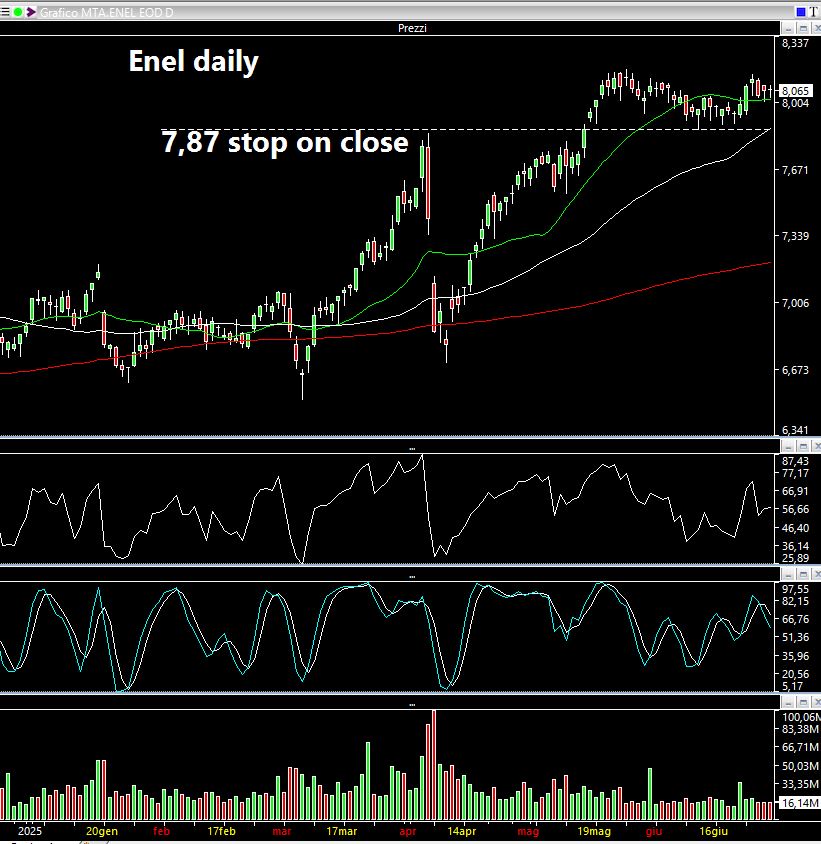The width and height of the screenshot is (821, 844).
Task: Click the 6,673 price axis label
Action: [795, 370]
